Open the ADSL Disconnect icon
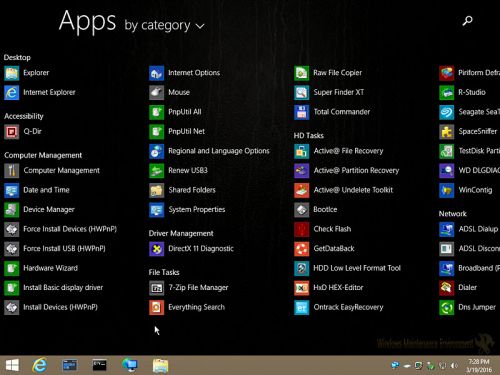Image resolution: width=500 pixels, height=375 pixels. (x=447, y=249)
